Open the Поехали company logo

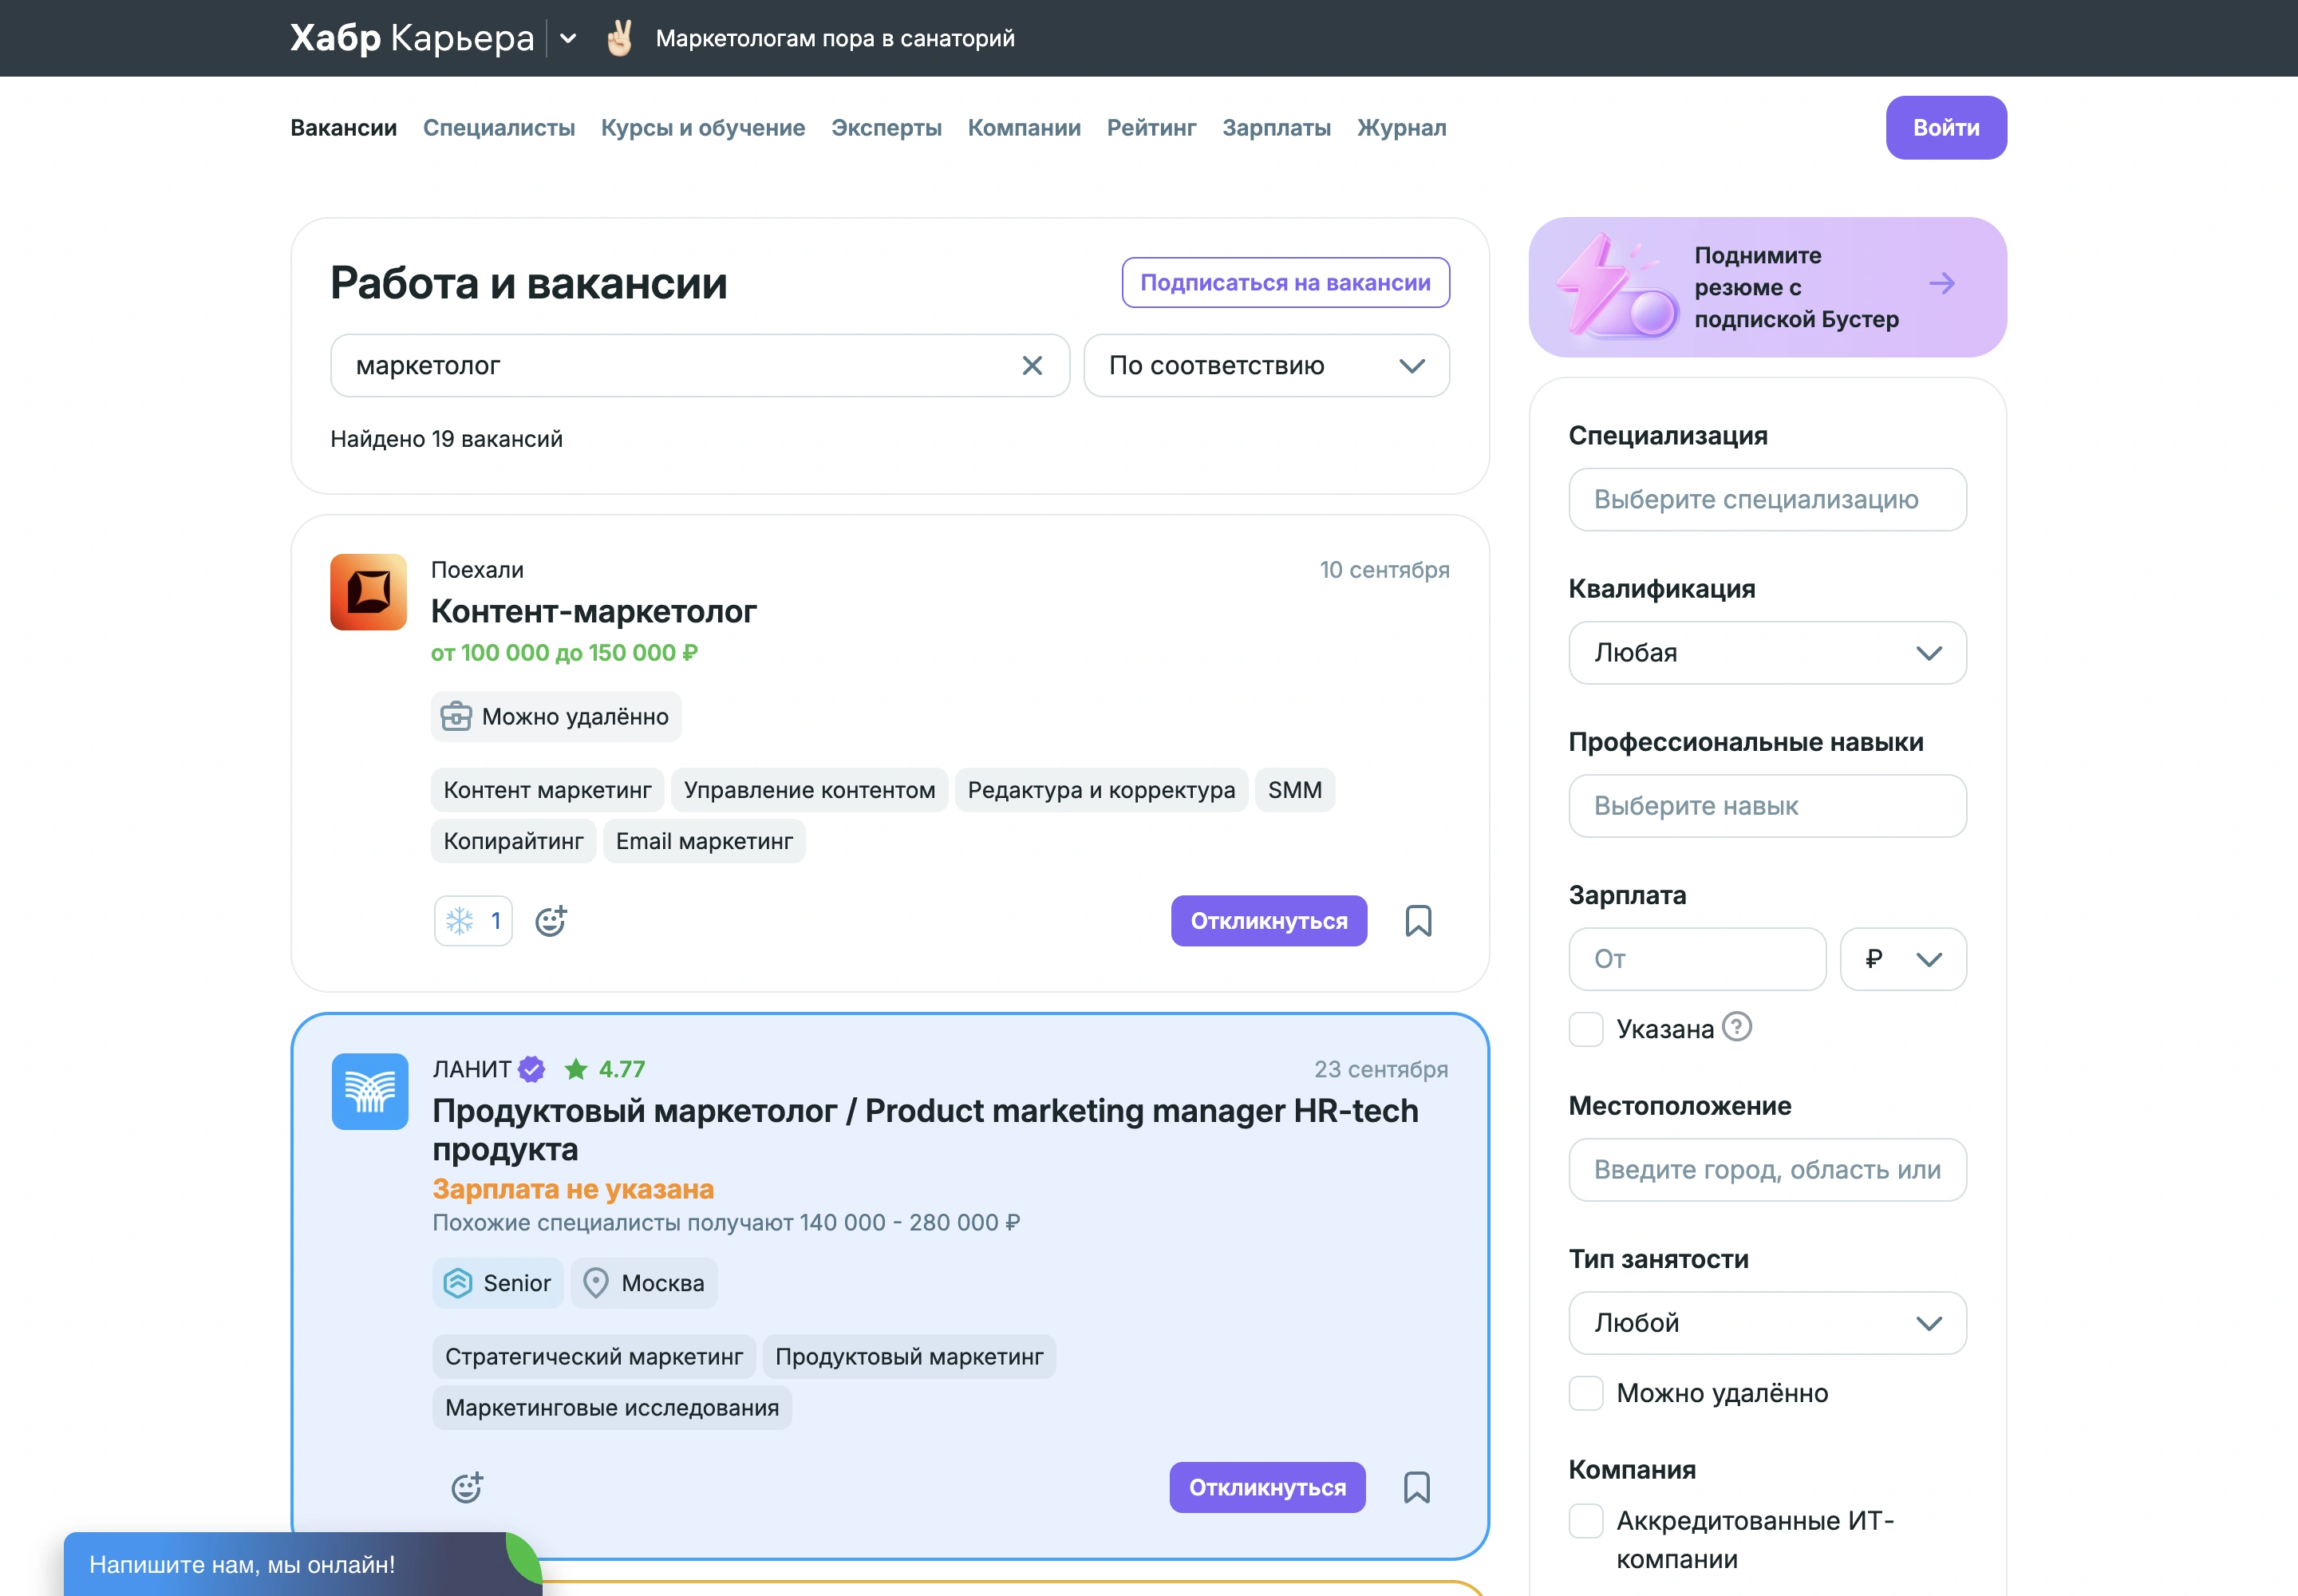pyautogui.click(x=368, y=592)
